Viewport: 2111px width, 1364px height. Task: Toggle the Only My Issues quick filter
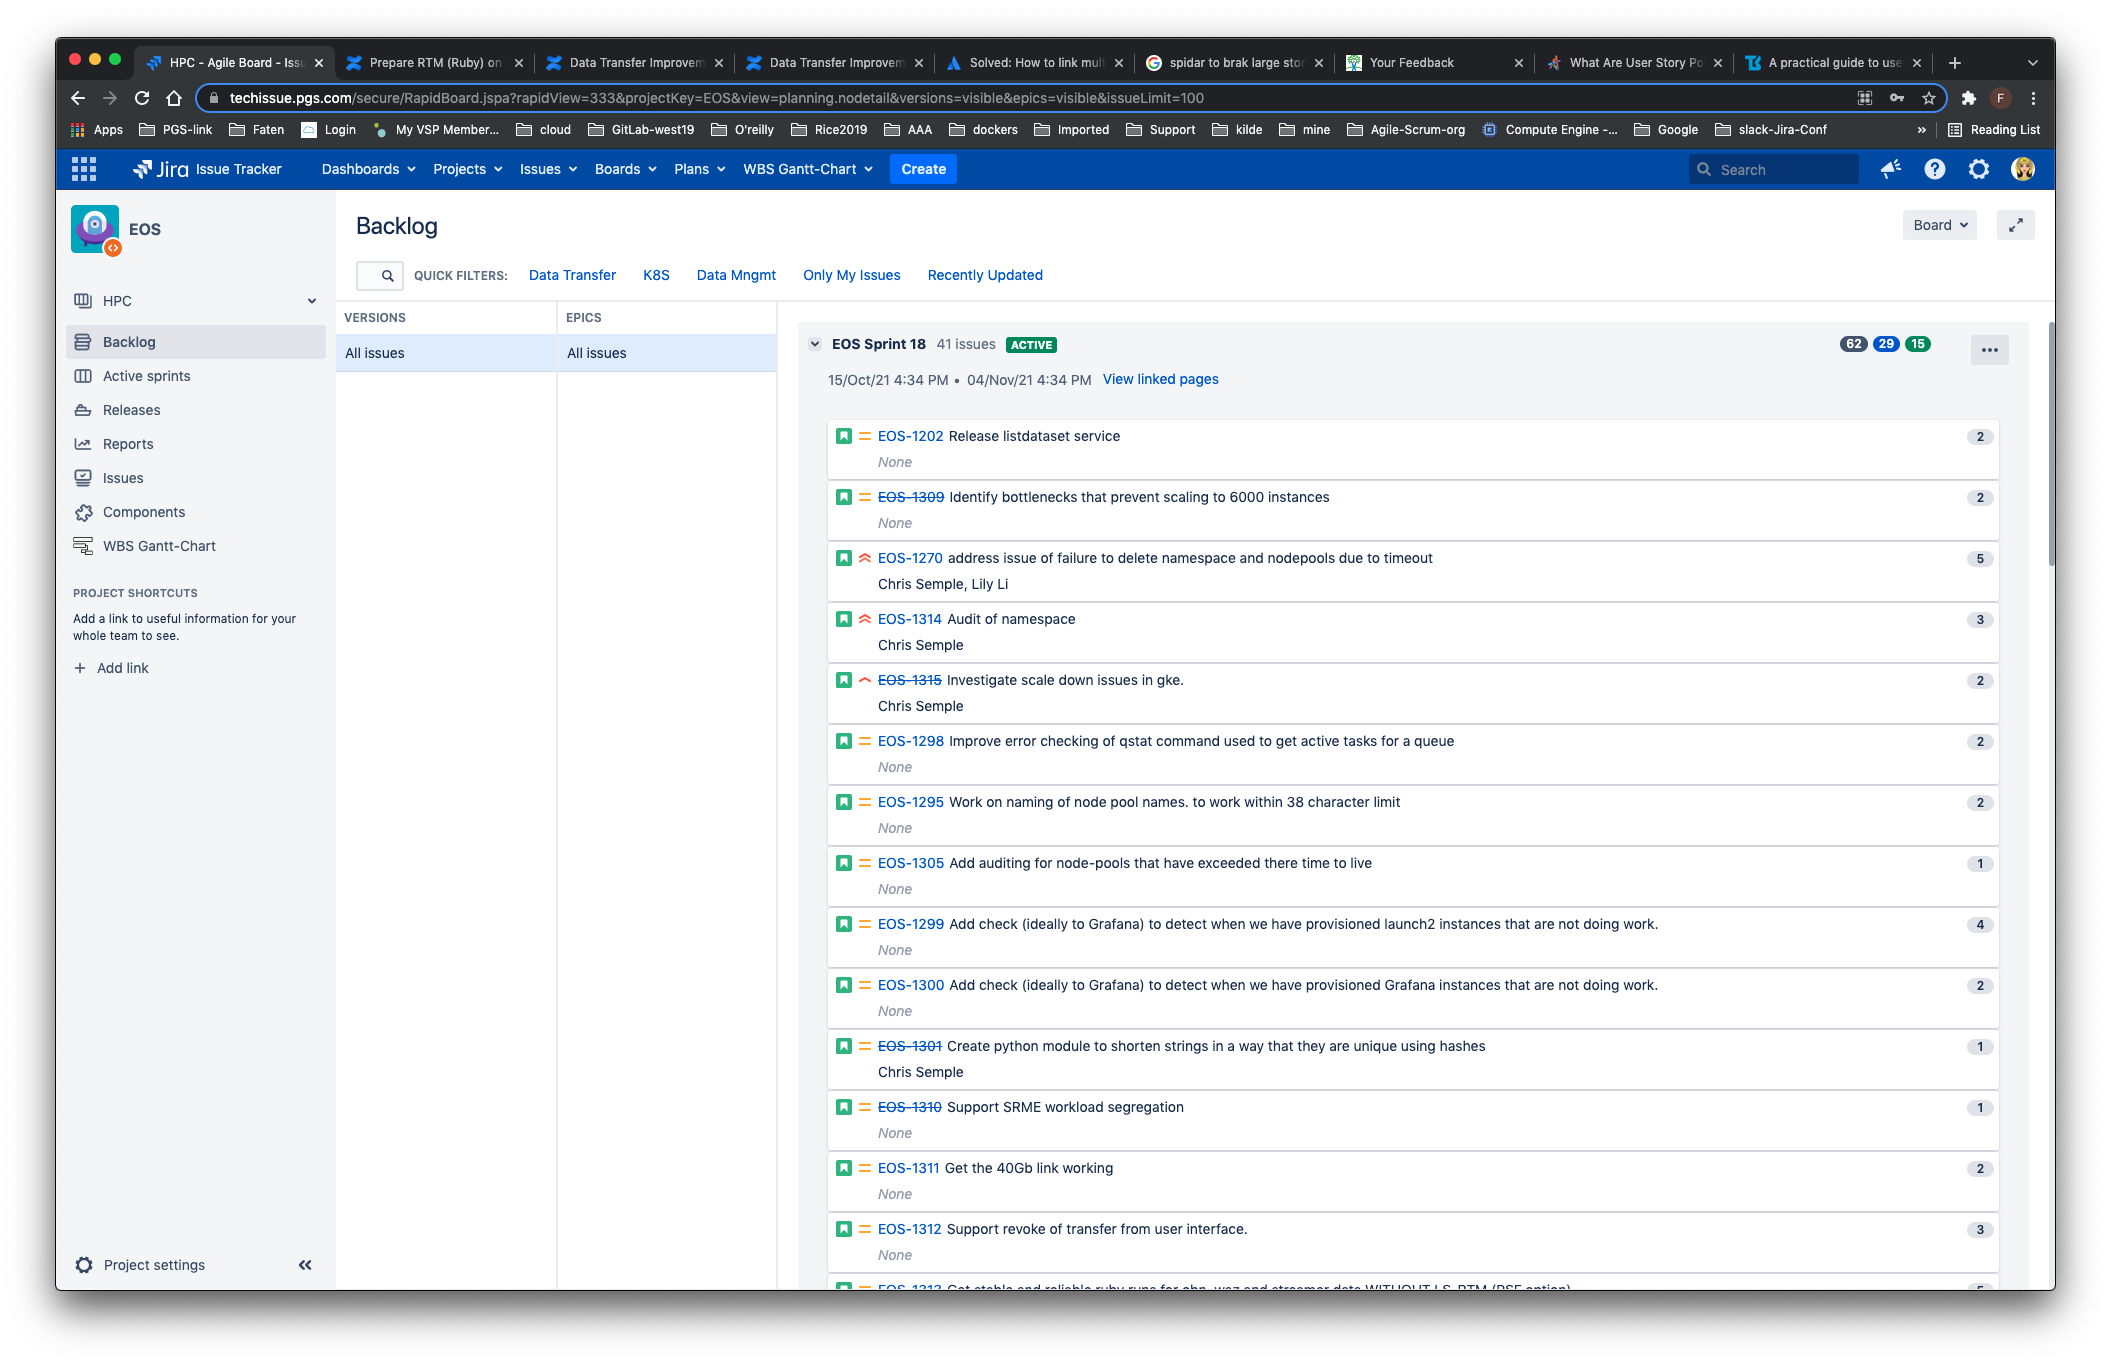[851, 275]
